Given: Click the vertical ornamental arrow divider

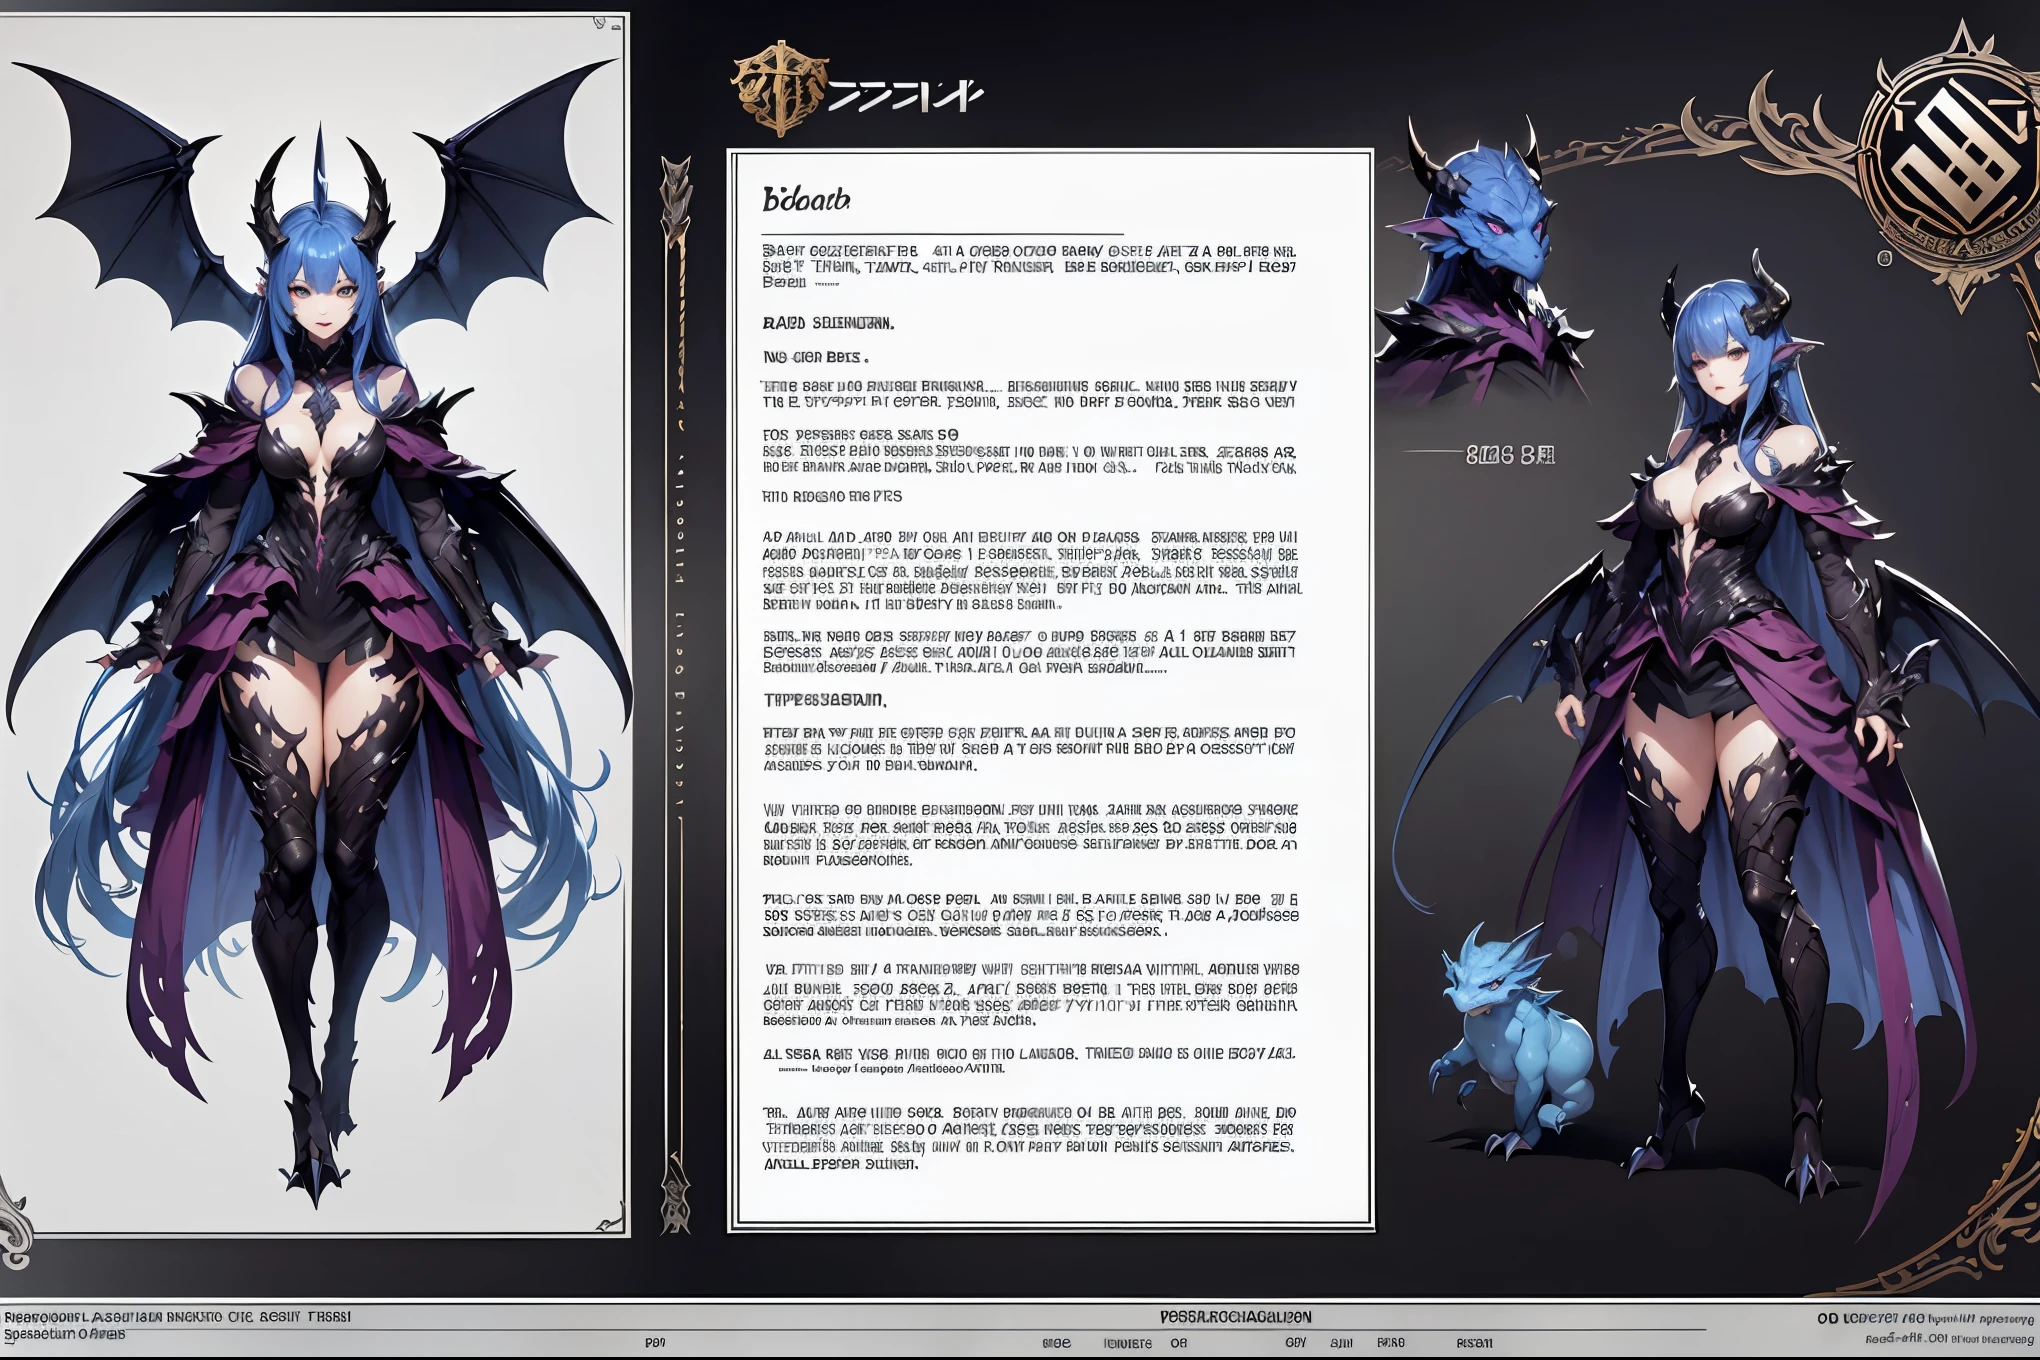Looking at the screenshot, I should click(676, 693).
